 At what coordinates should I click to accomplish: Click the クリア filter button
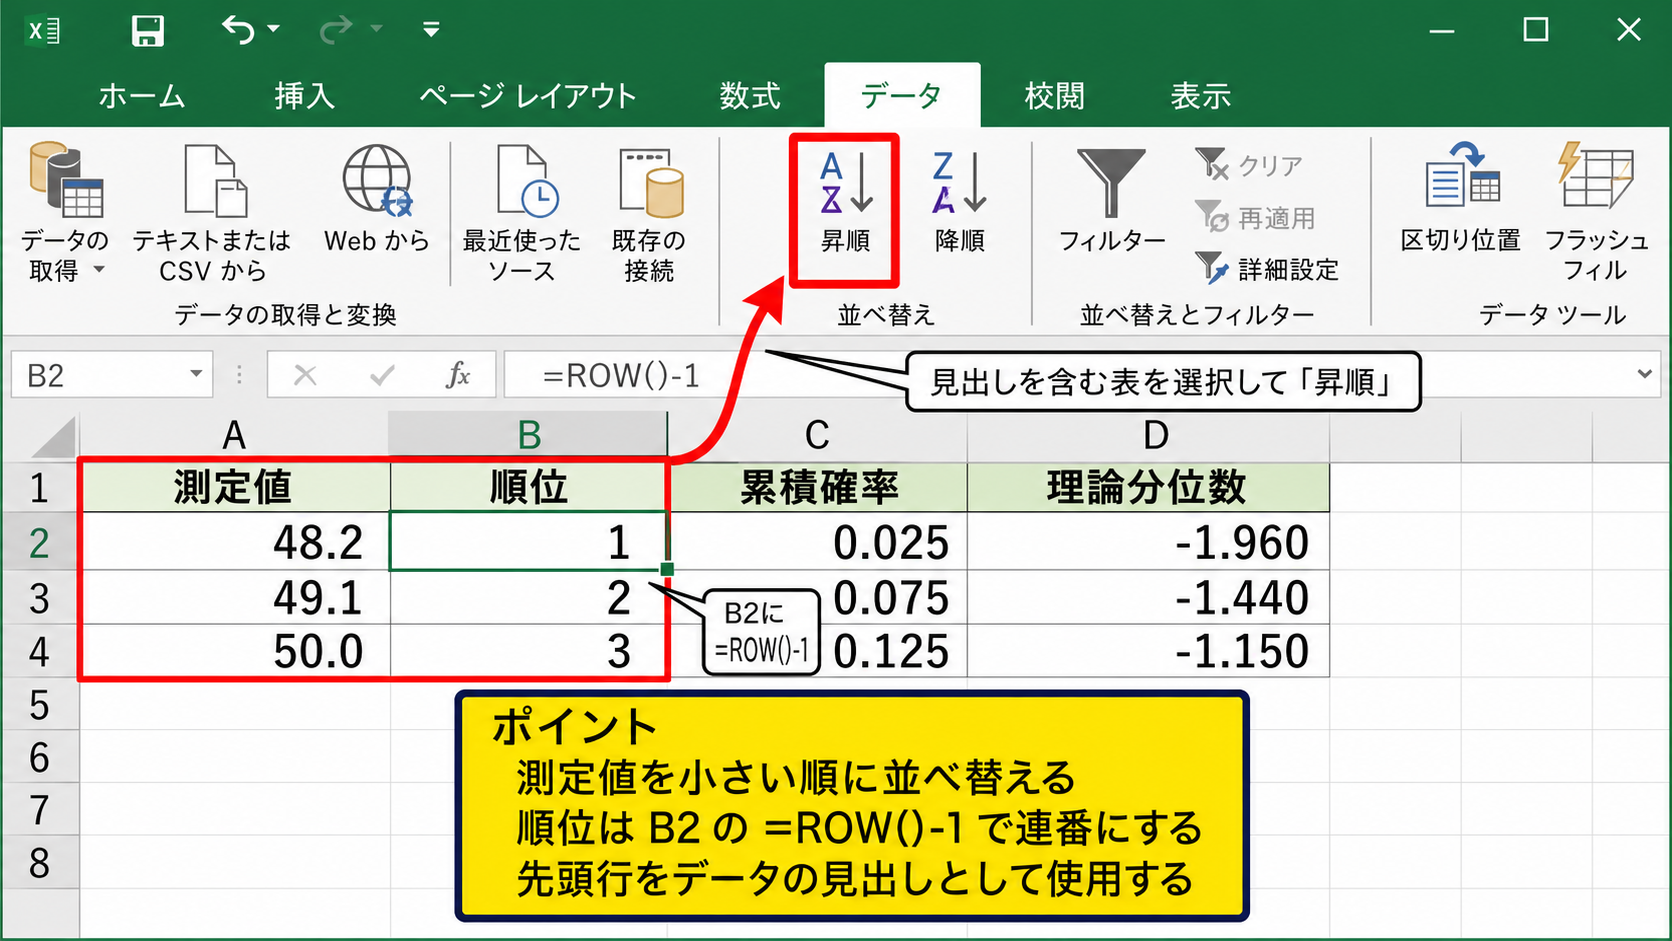[1250, 165]
